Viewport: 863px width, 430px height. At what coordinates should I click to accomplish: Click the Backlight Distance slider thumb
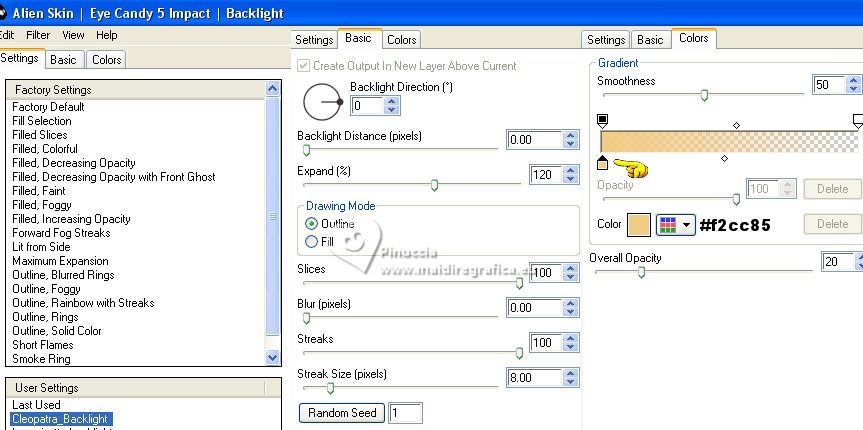pyautogui.click(x=307, y=150)
